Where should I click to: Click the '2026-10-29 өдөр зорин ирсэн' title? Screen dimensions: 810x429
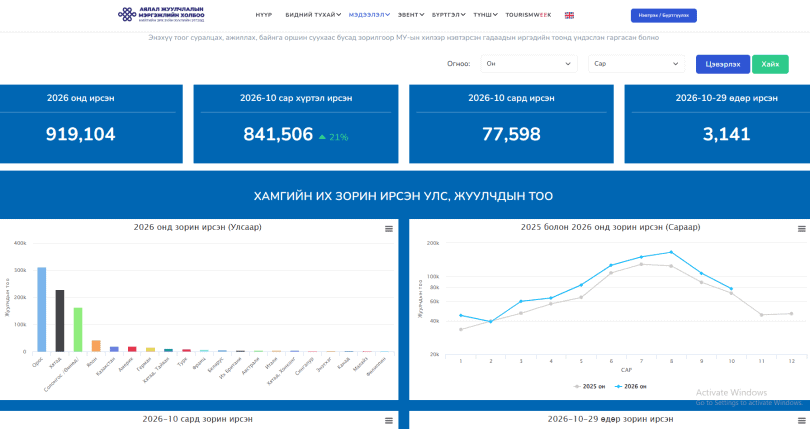click(610, 419)
